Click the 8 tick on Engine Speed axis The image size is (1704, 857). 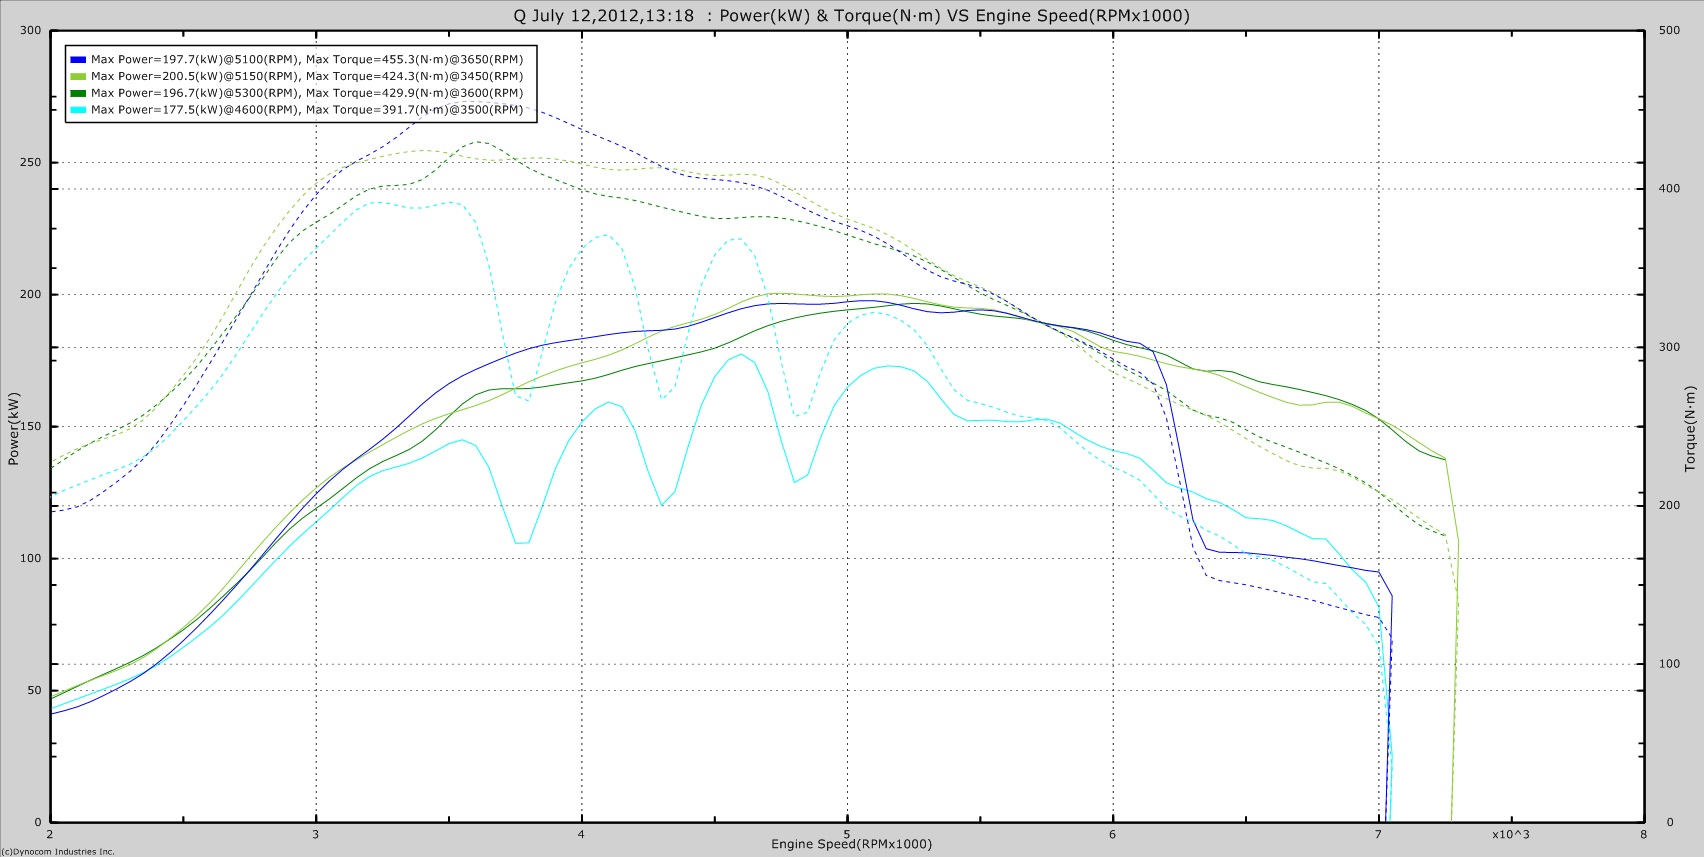(x=1644, y=834)
